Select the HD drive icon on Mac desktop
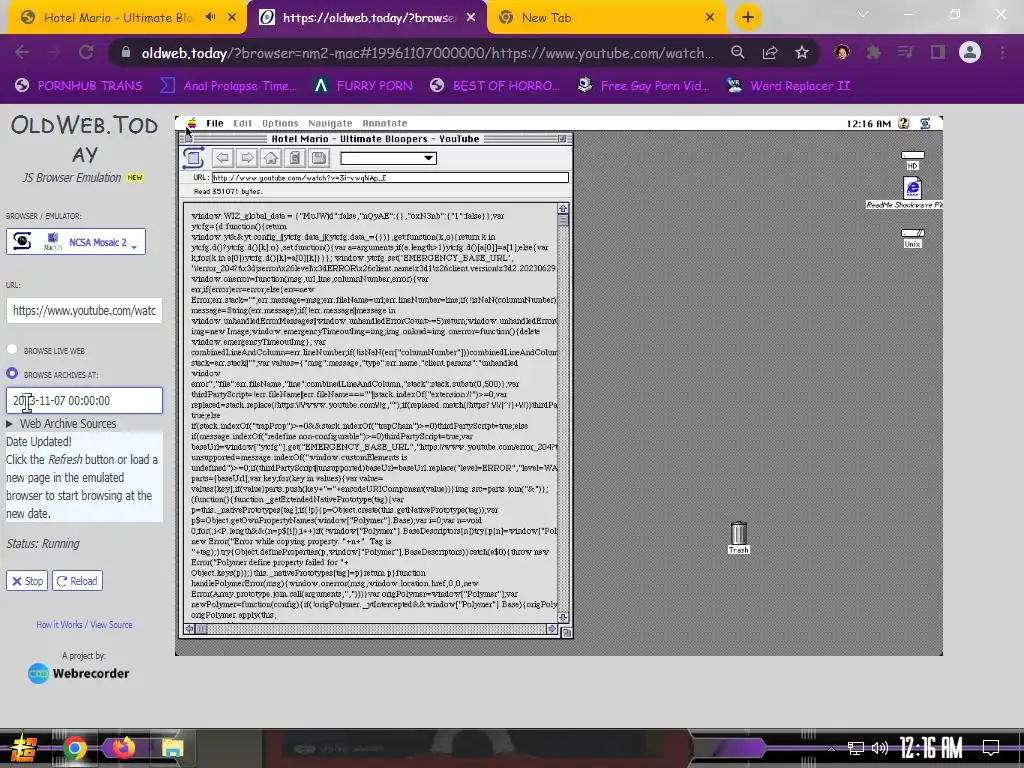The height and width of the screenshot is (768, 1024). 912,160
